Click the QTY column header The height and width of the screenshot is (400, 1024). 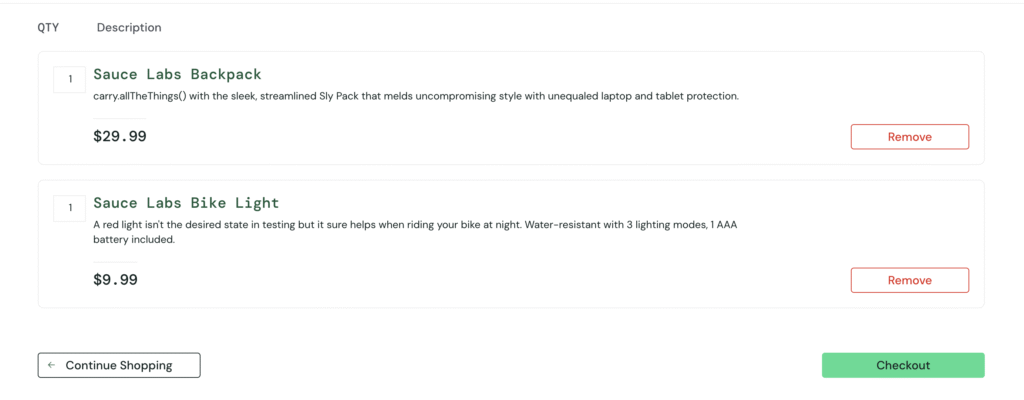[48, 28]
